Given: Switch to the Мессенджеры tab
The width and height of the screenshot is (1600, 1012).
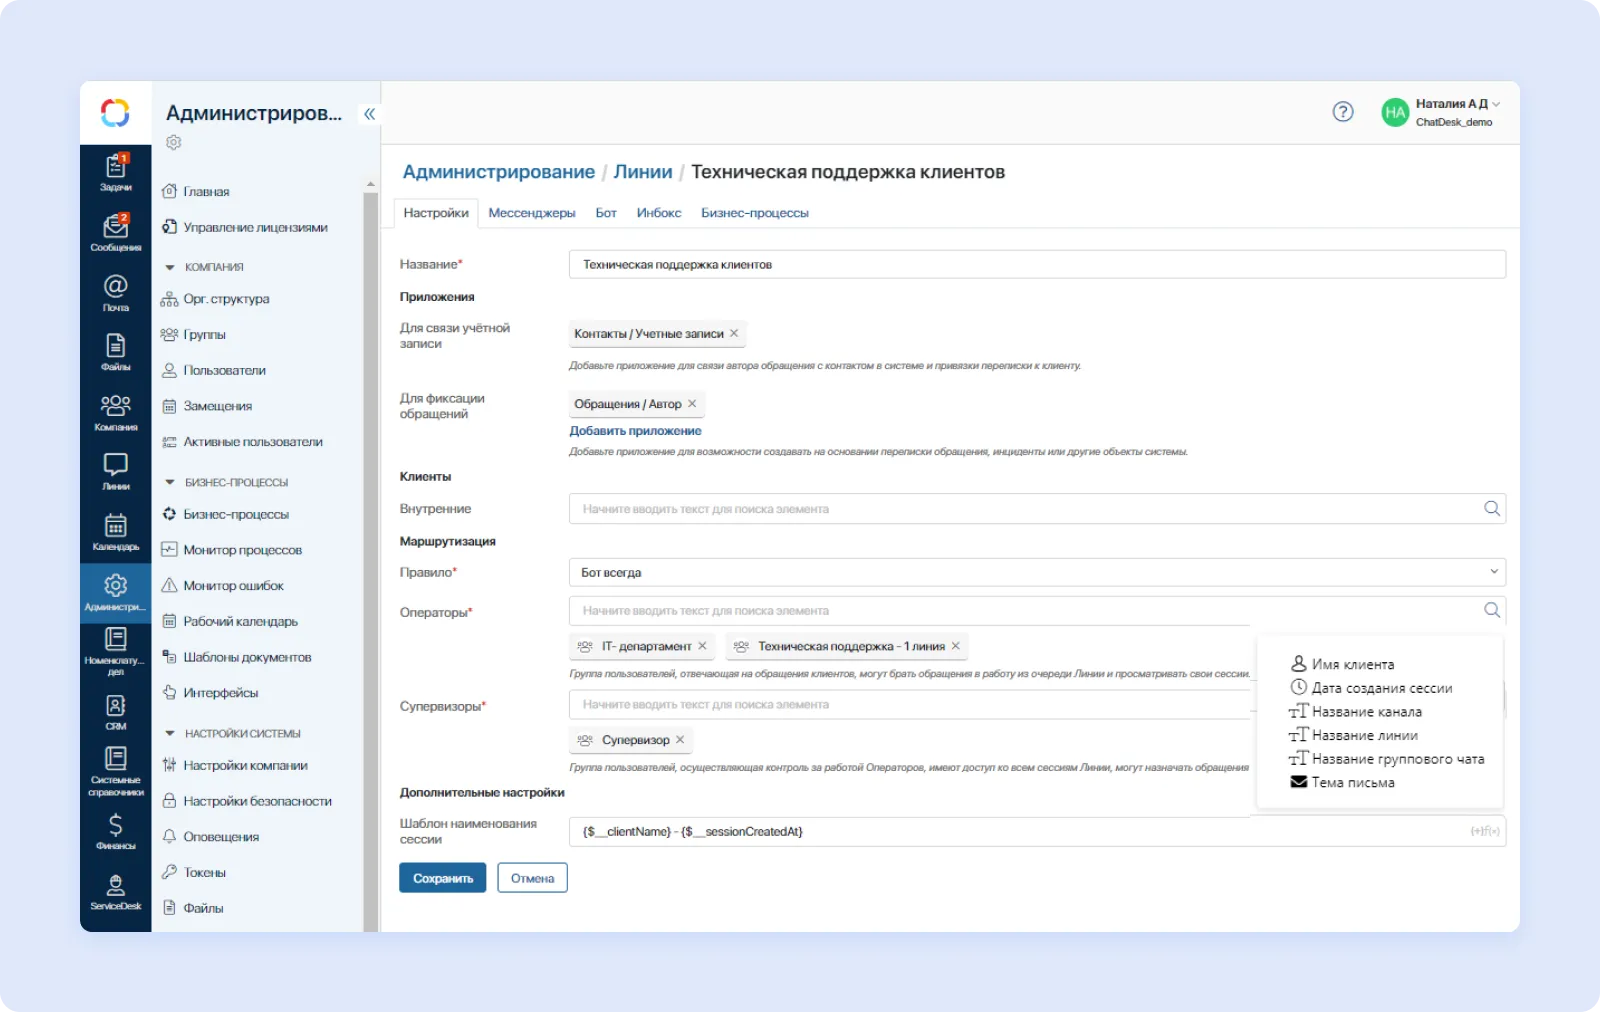Looking at the screenshot, I should [533, 212].
